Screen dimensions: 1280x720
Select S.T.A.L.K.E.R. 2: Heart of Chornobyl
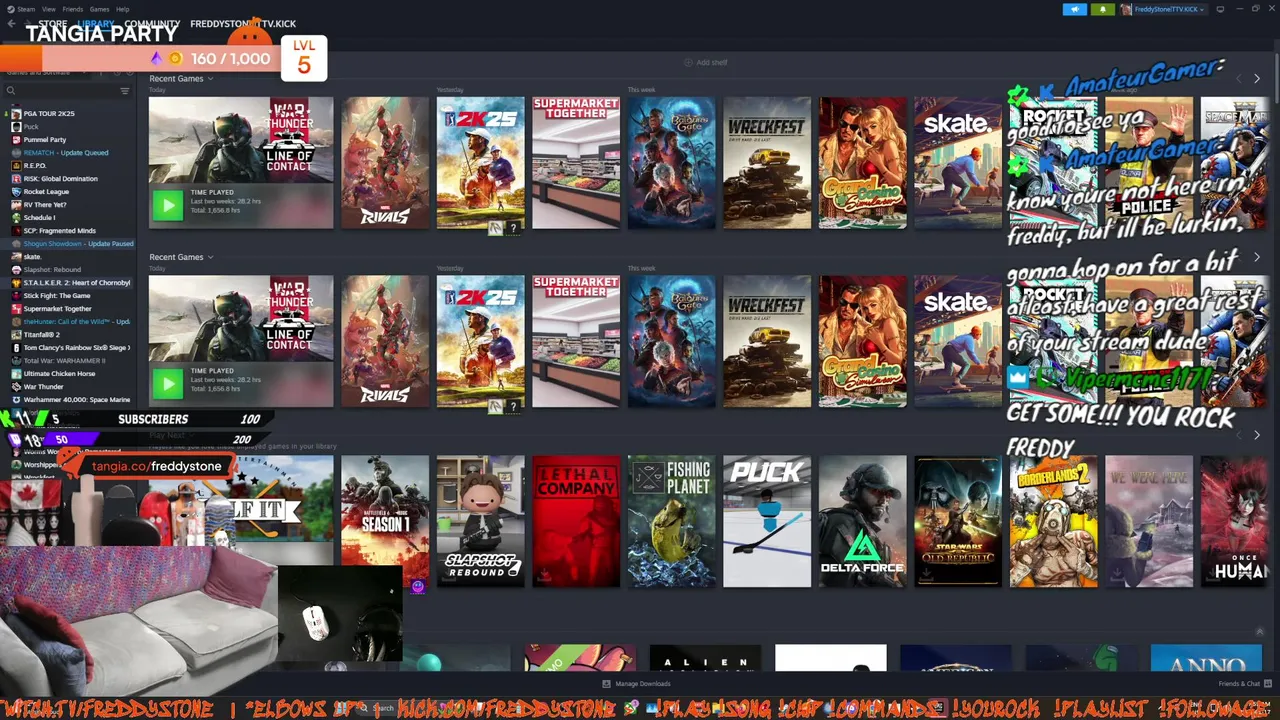pos(77,283)
